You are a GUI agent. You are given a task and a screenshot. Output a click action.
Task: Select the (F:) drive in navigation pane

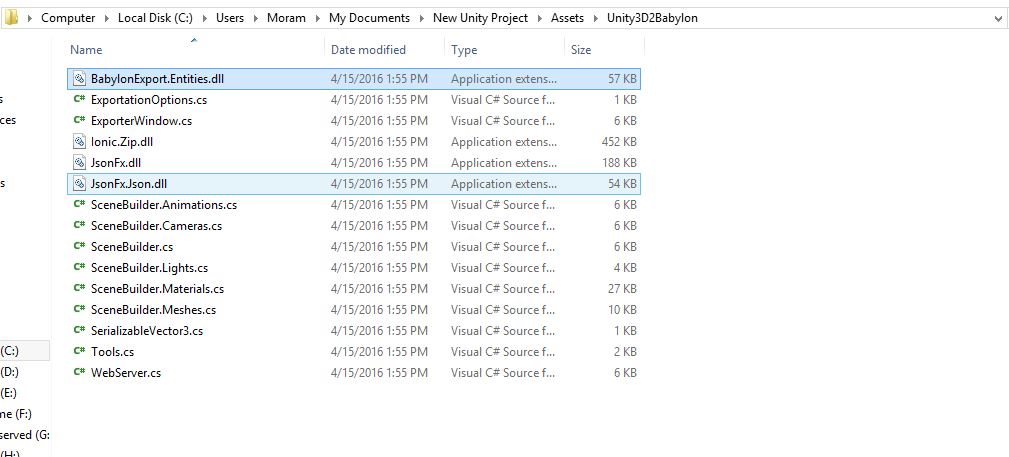point(16,414)
